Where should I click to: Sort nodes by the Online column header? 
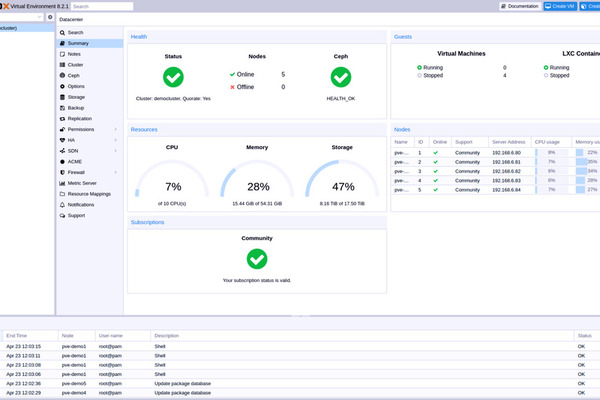440,142
